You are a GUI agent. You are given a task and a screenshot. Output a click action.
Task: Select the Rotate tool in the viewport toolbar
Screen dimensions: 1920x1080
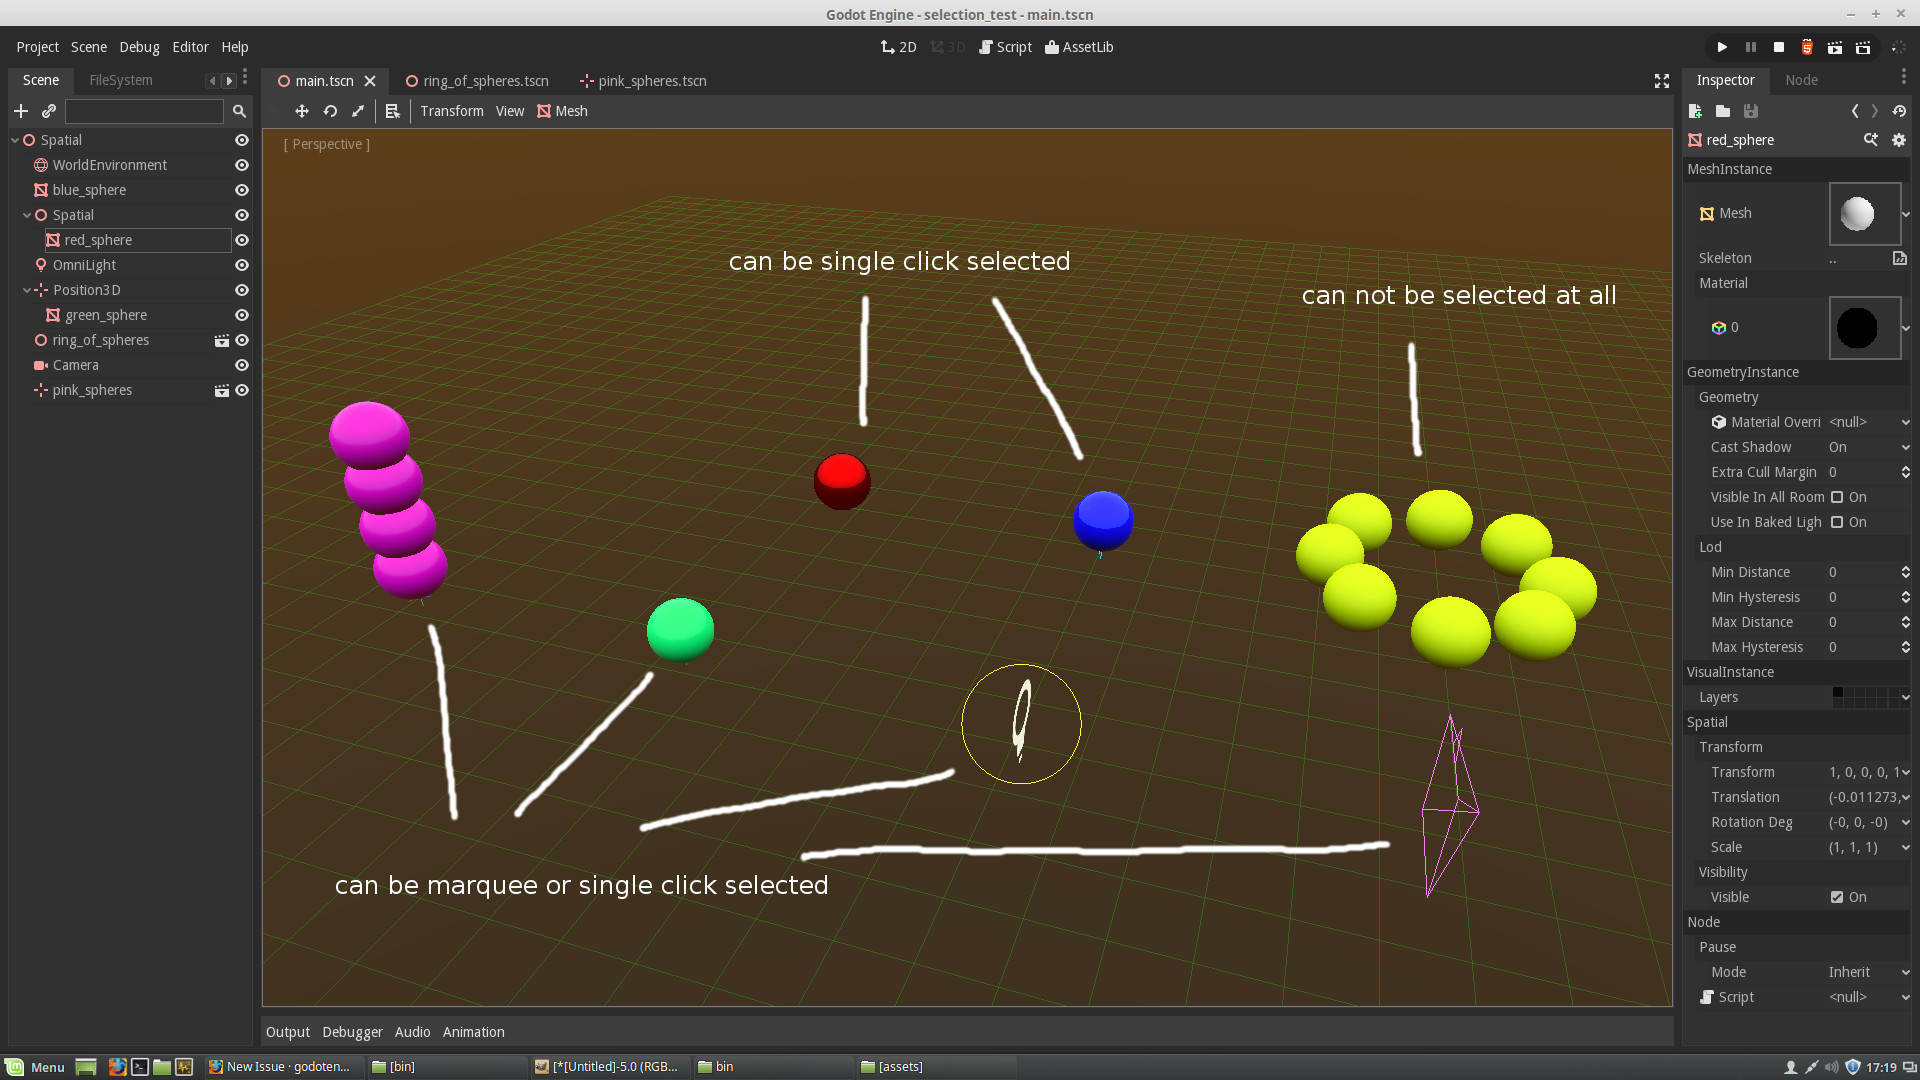click(x=330, y=111)
